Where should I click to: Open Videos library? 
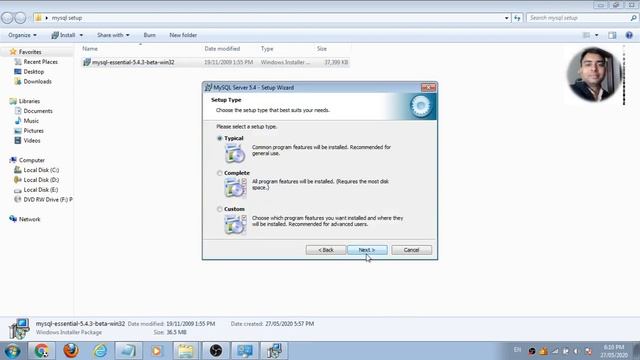pos(31,140)
